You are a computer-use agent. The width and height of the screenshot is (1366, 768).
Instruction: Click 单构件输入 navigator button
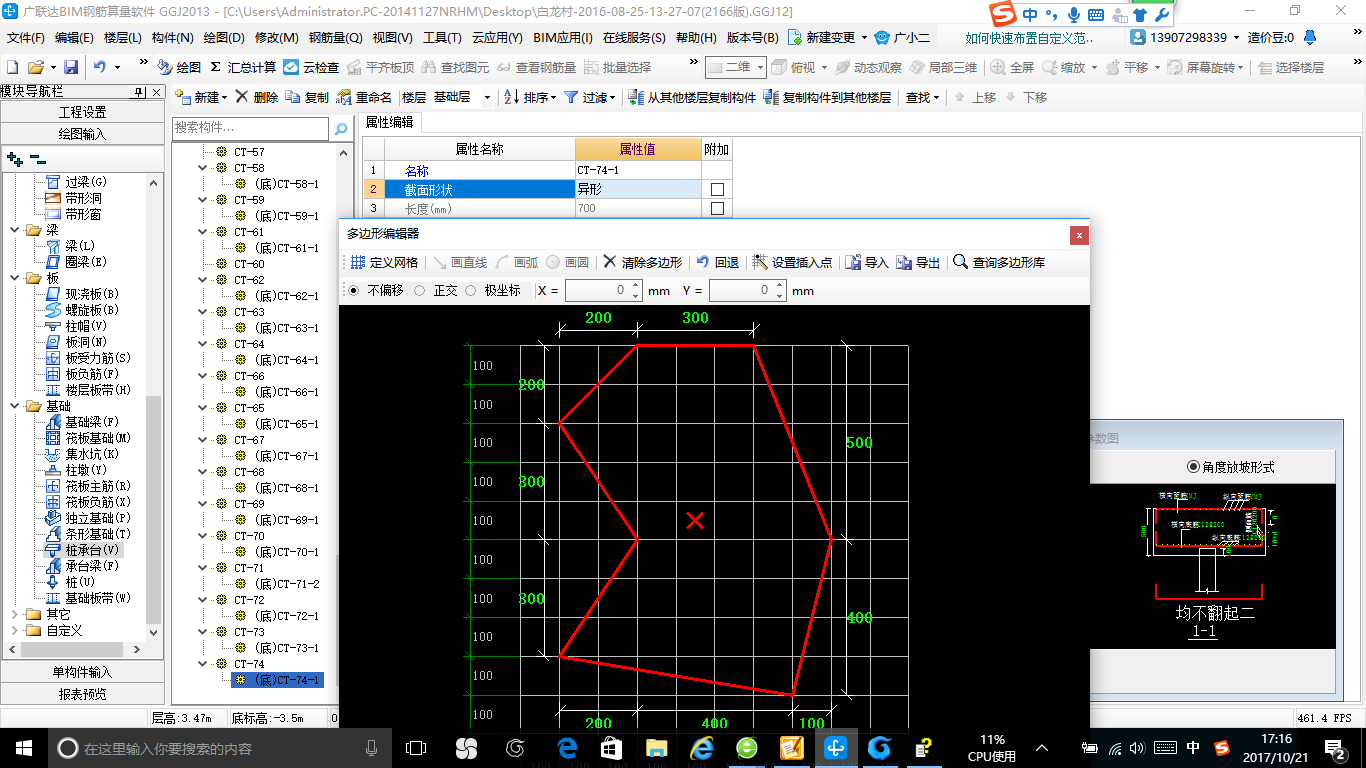[82, 672]
